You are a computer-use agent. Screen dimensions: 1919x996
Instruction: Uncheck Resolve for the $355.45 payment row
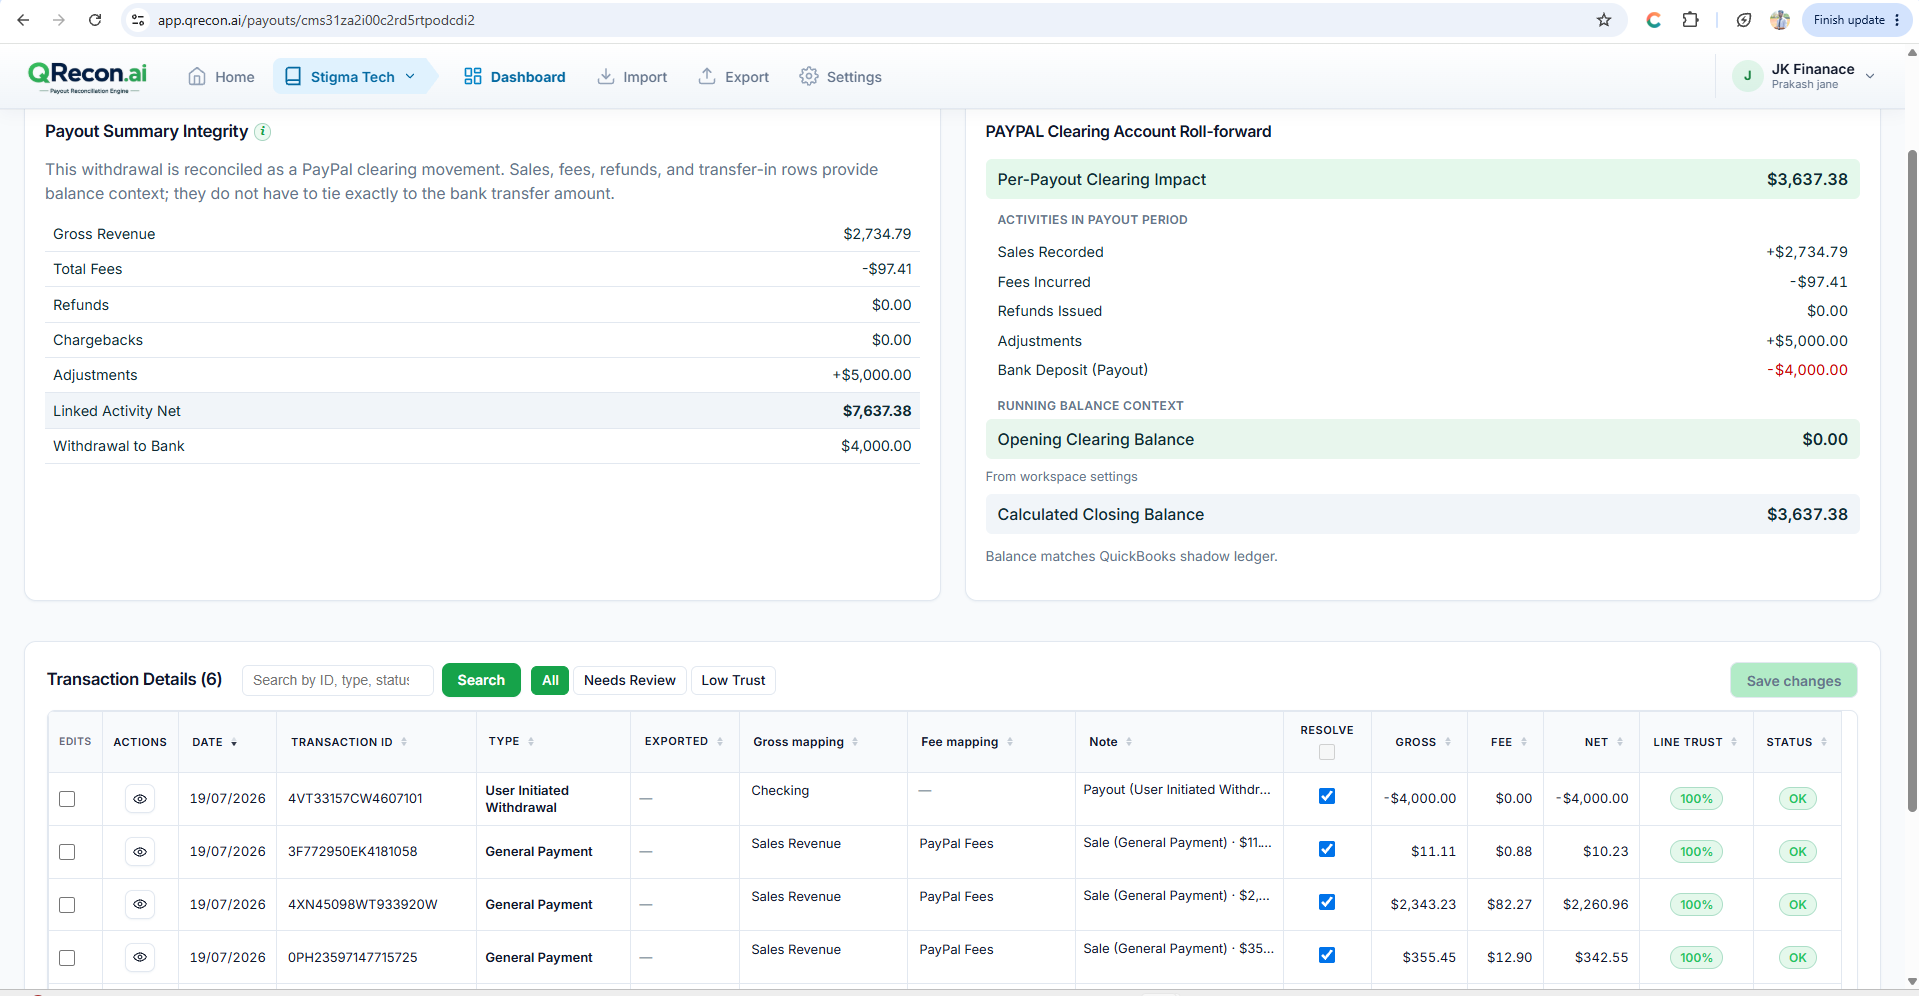coord(1327,955)
